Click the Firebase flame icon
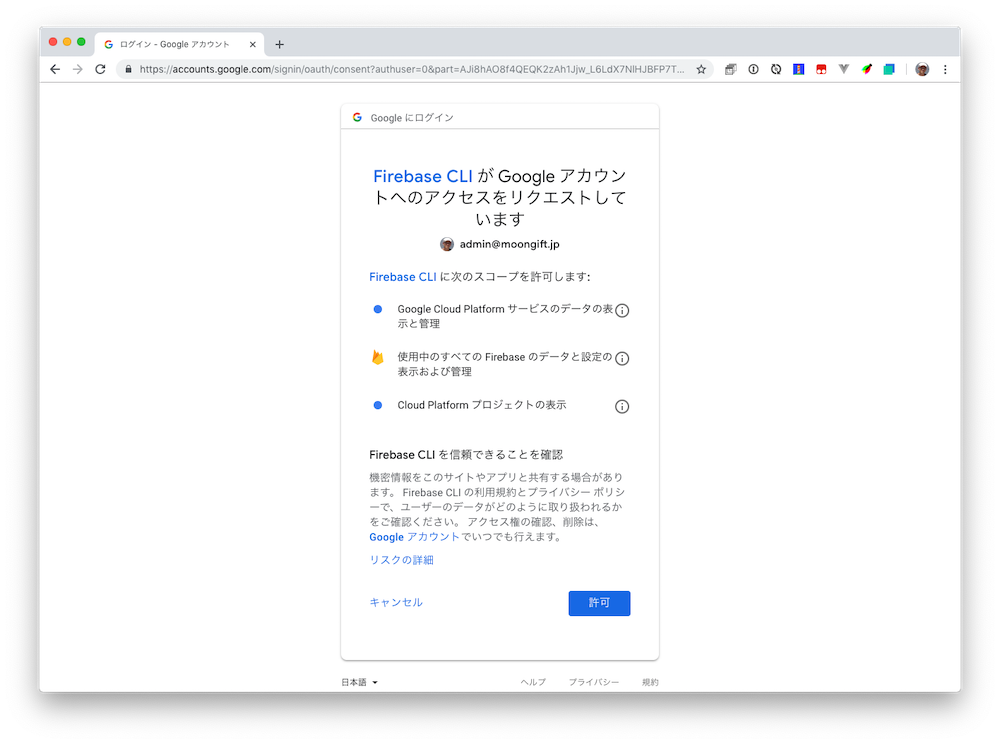Viewport: 1000px width, 744px height. tap(378, 357)
